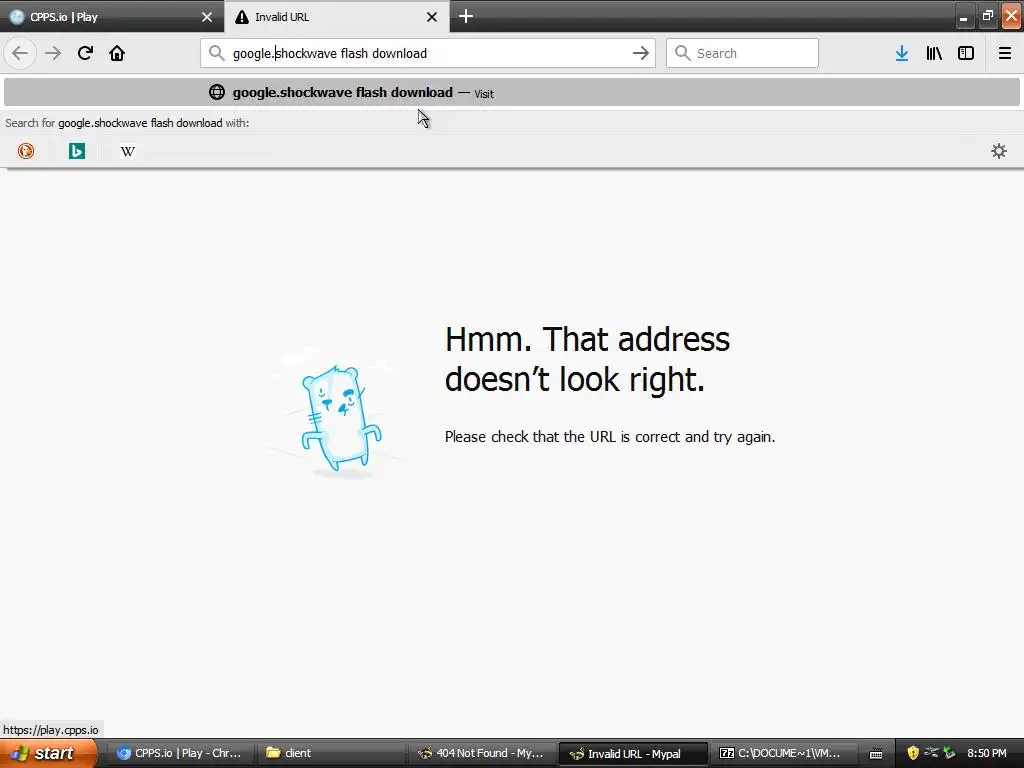Switch to 404 Not Found Mypal window
1024x768 pixels.
[x=481, y=753]
